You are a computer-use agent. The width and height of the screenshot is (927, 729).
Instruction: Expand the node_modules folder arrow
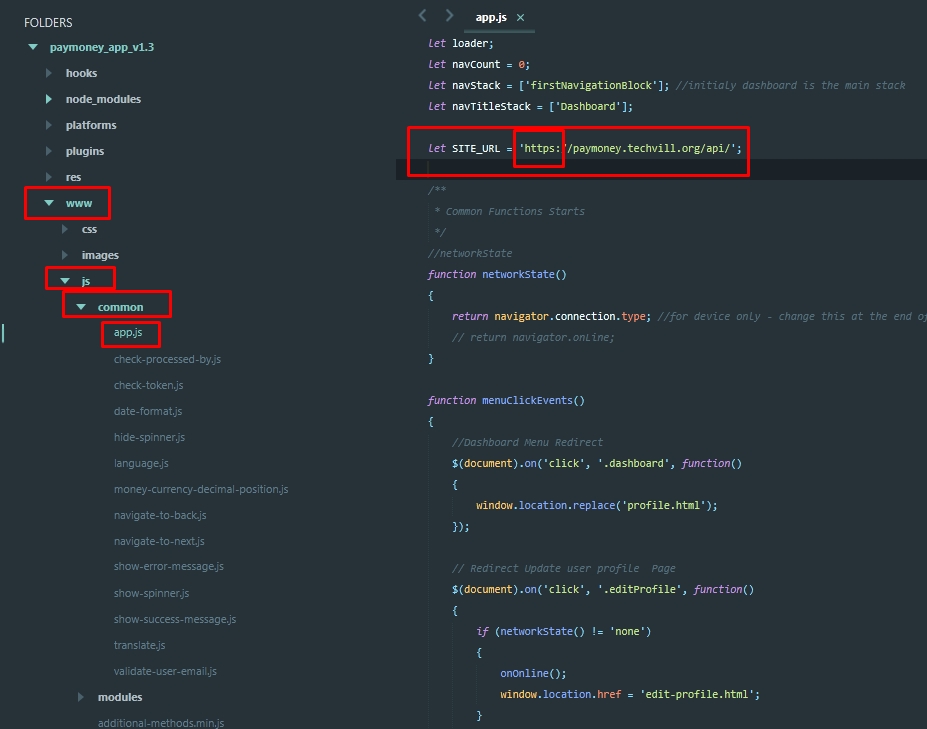pos(49,99)
